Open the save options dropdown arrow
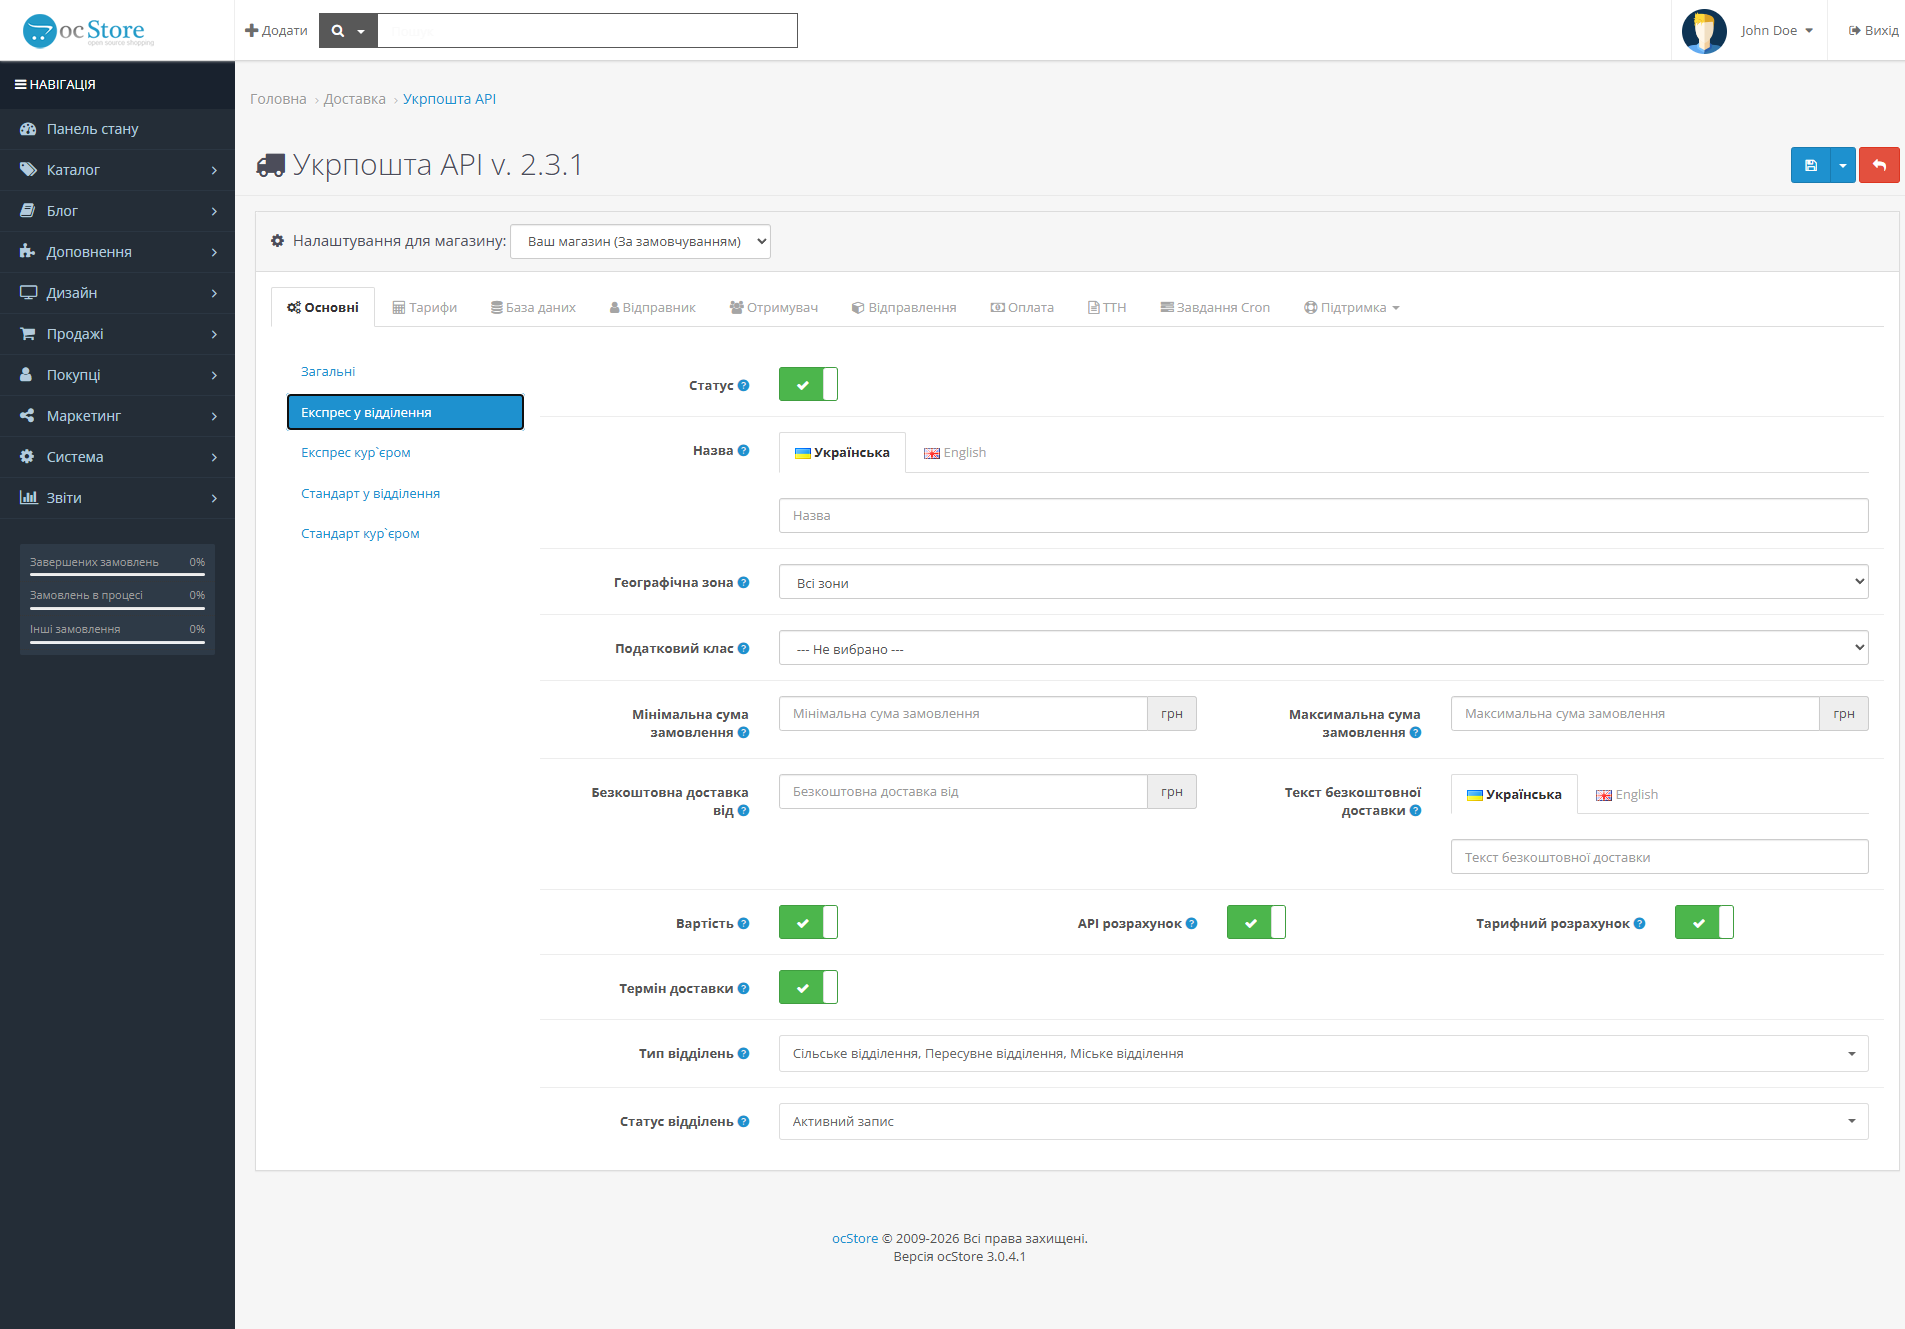Screen dimensions: 1905x1329 click(x=1843, y=165)
